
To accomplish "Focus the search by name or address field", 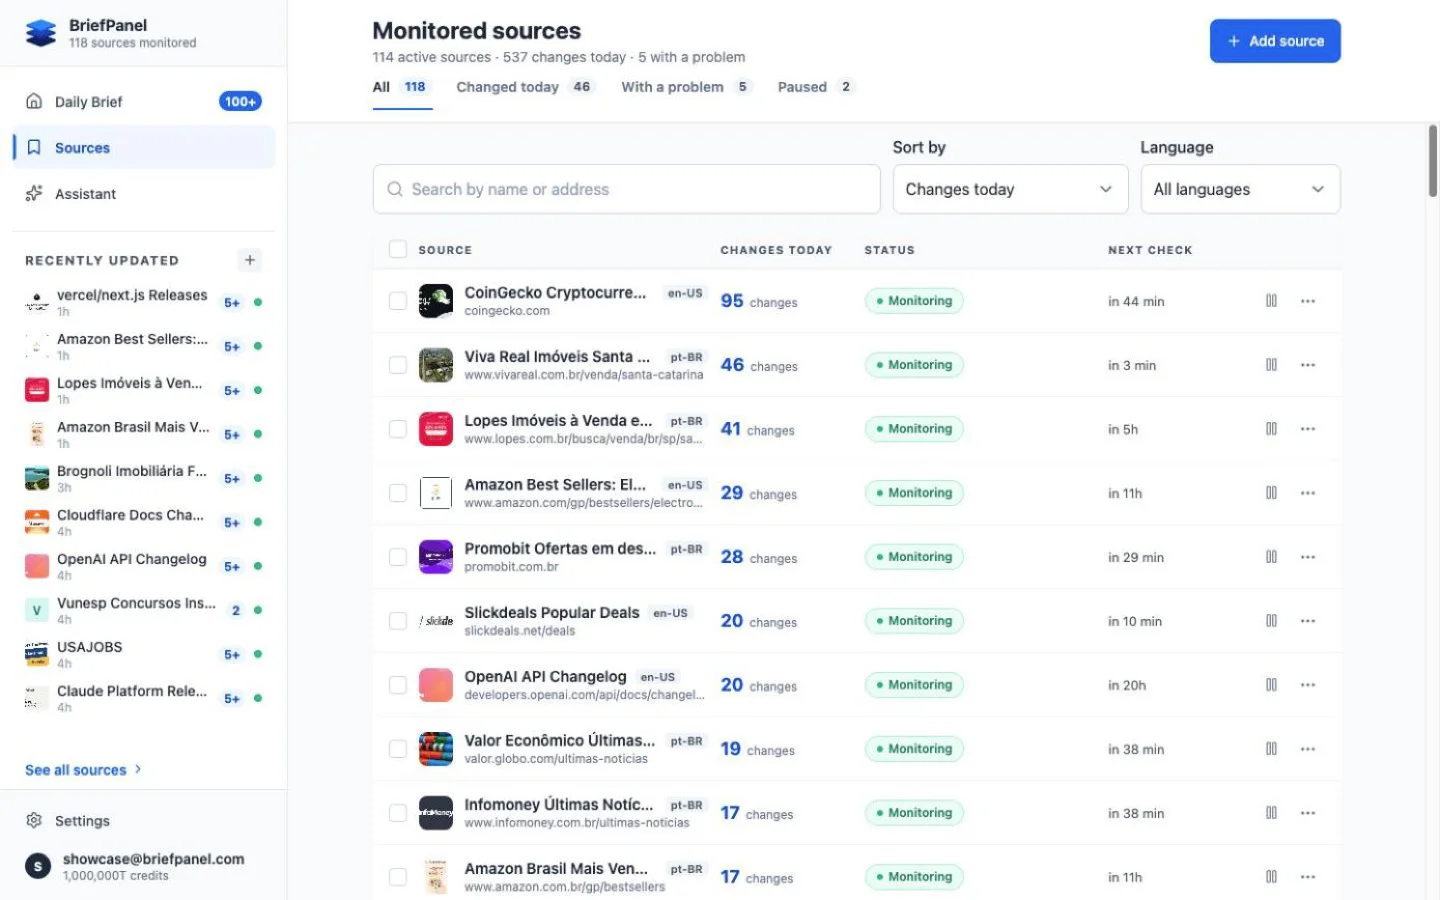I will pos(627,189).
